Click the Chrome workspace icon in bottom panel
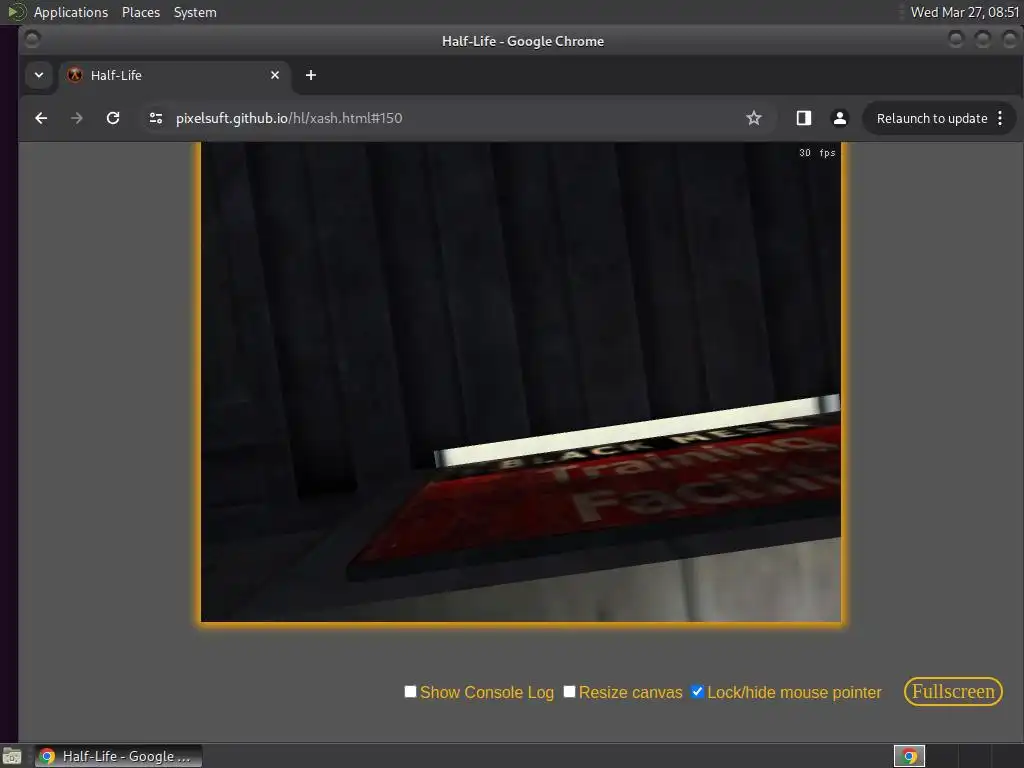Screen dimensions: 1024x768 click(x=909, y=756)
